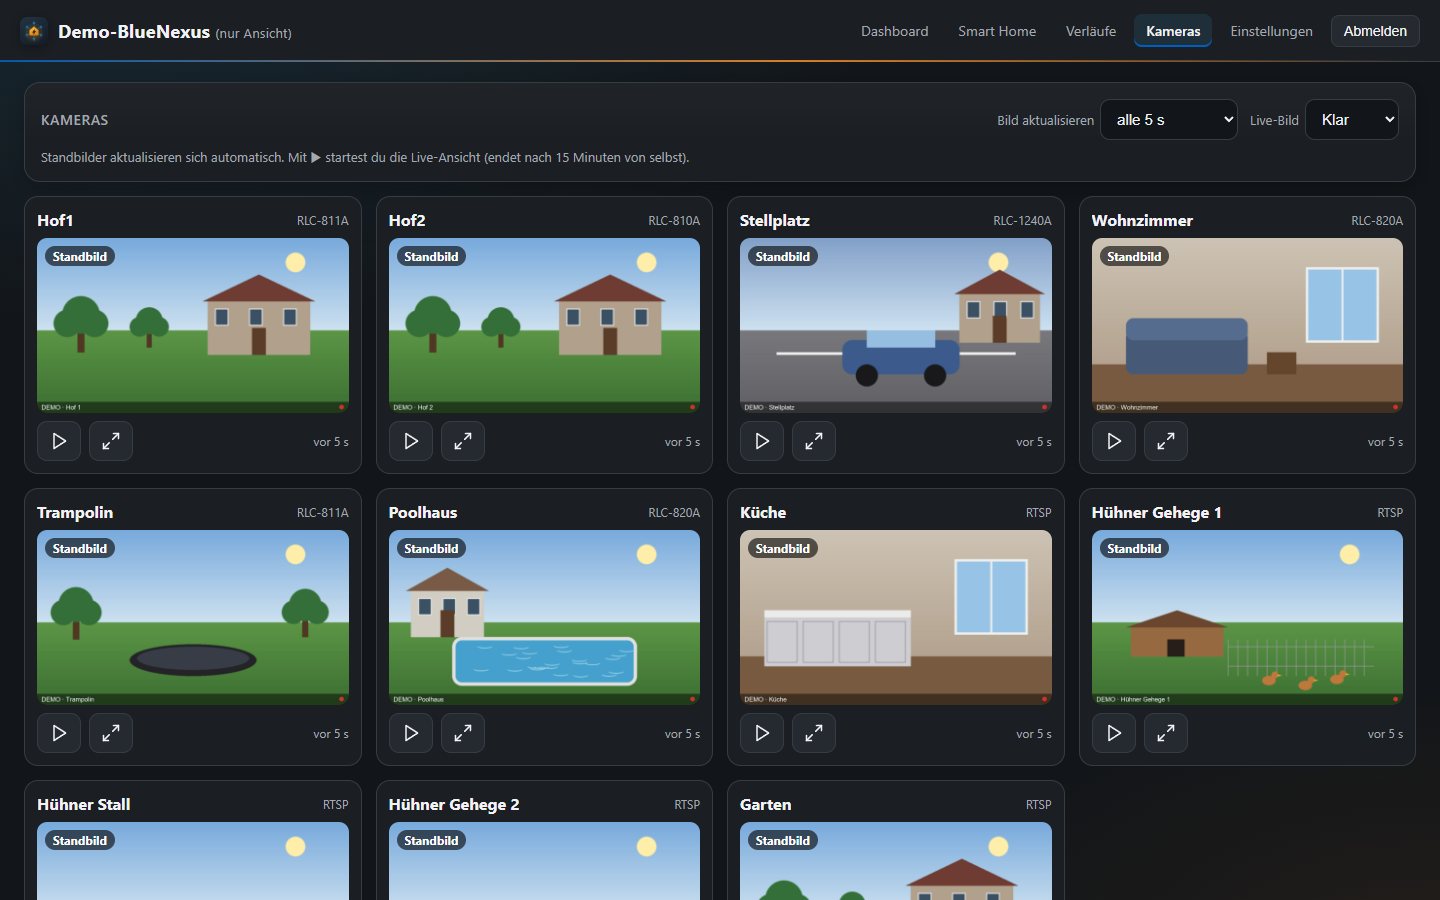Open Einstellungen in the navigation
Viewport: 1440px width, 900px height.
click(1271, 31)
